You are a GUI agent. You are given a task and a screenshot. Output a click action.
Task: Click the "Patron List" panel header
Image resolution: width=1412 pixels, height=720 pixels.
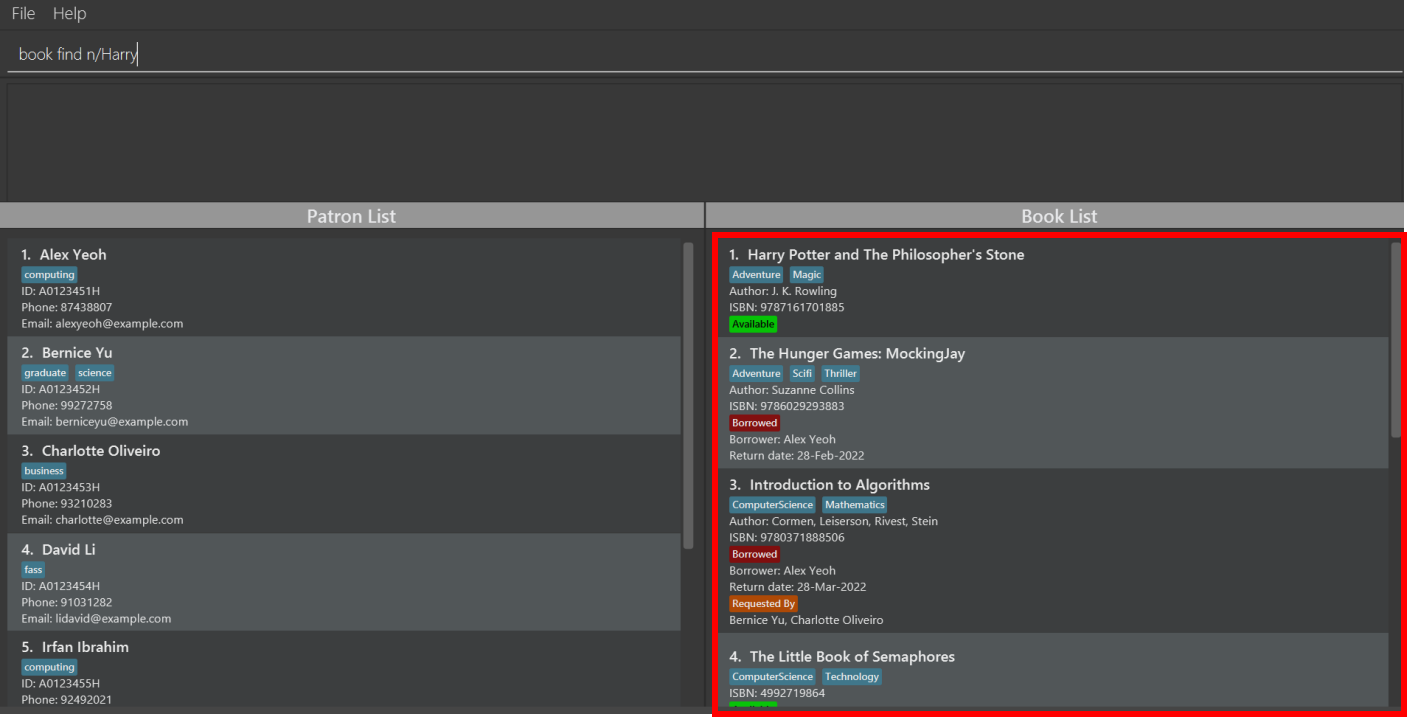pyautogui.click(x=351, y=216)
